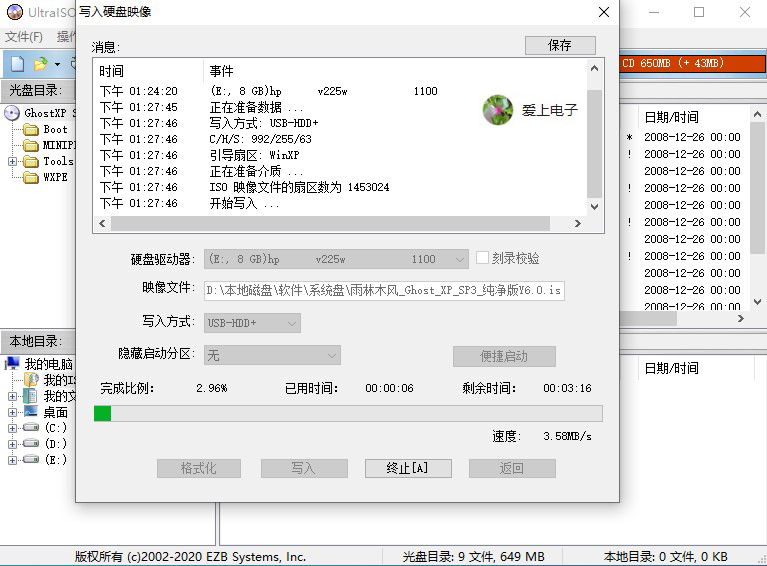Expand the (E:) drive node
The height and width of the screenshot is (566, 767).
pyautogui.click(x=12, y=460)
